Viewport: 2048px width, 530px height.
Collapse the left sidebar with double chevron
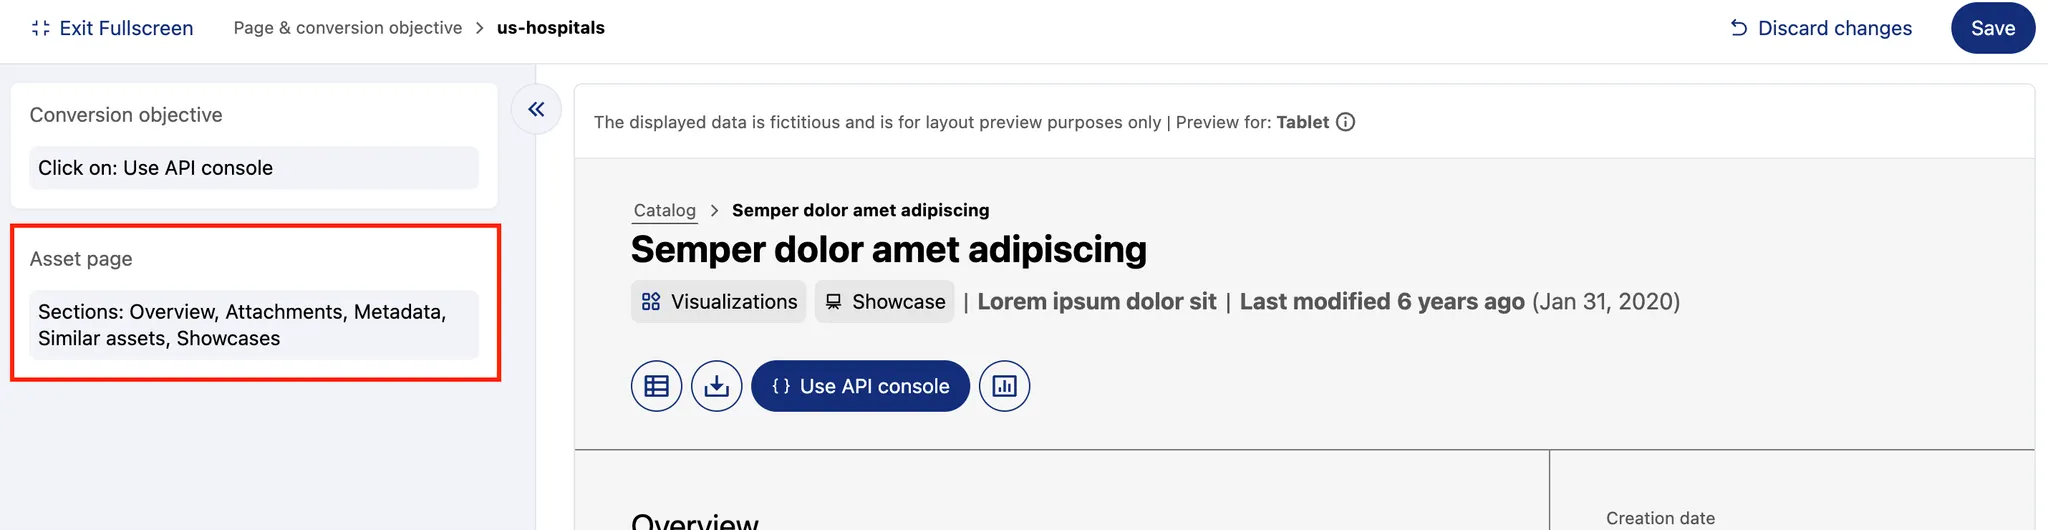pyautogui.click(x=536, y=109)
